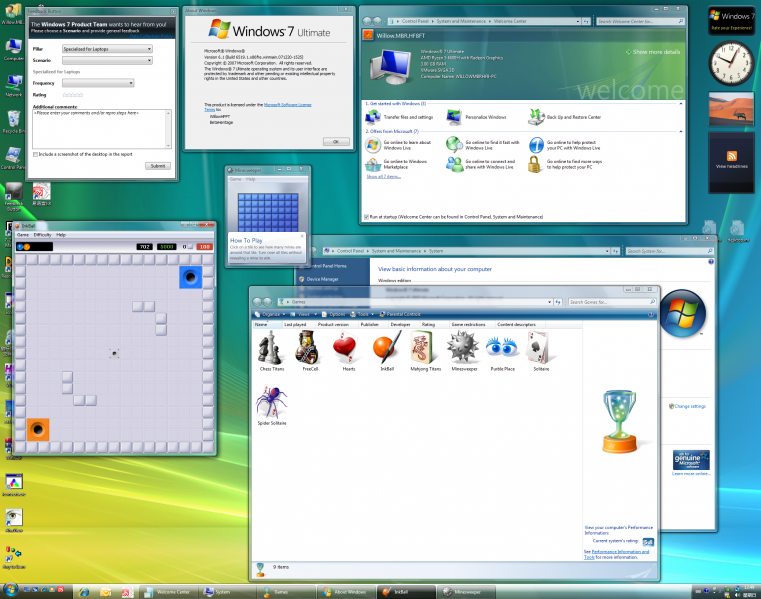Click in the Additional comments text box

pos(102,128)
